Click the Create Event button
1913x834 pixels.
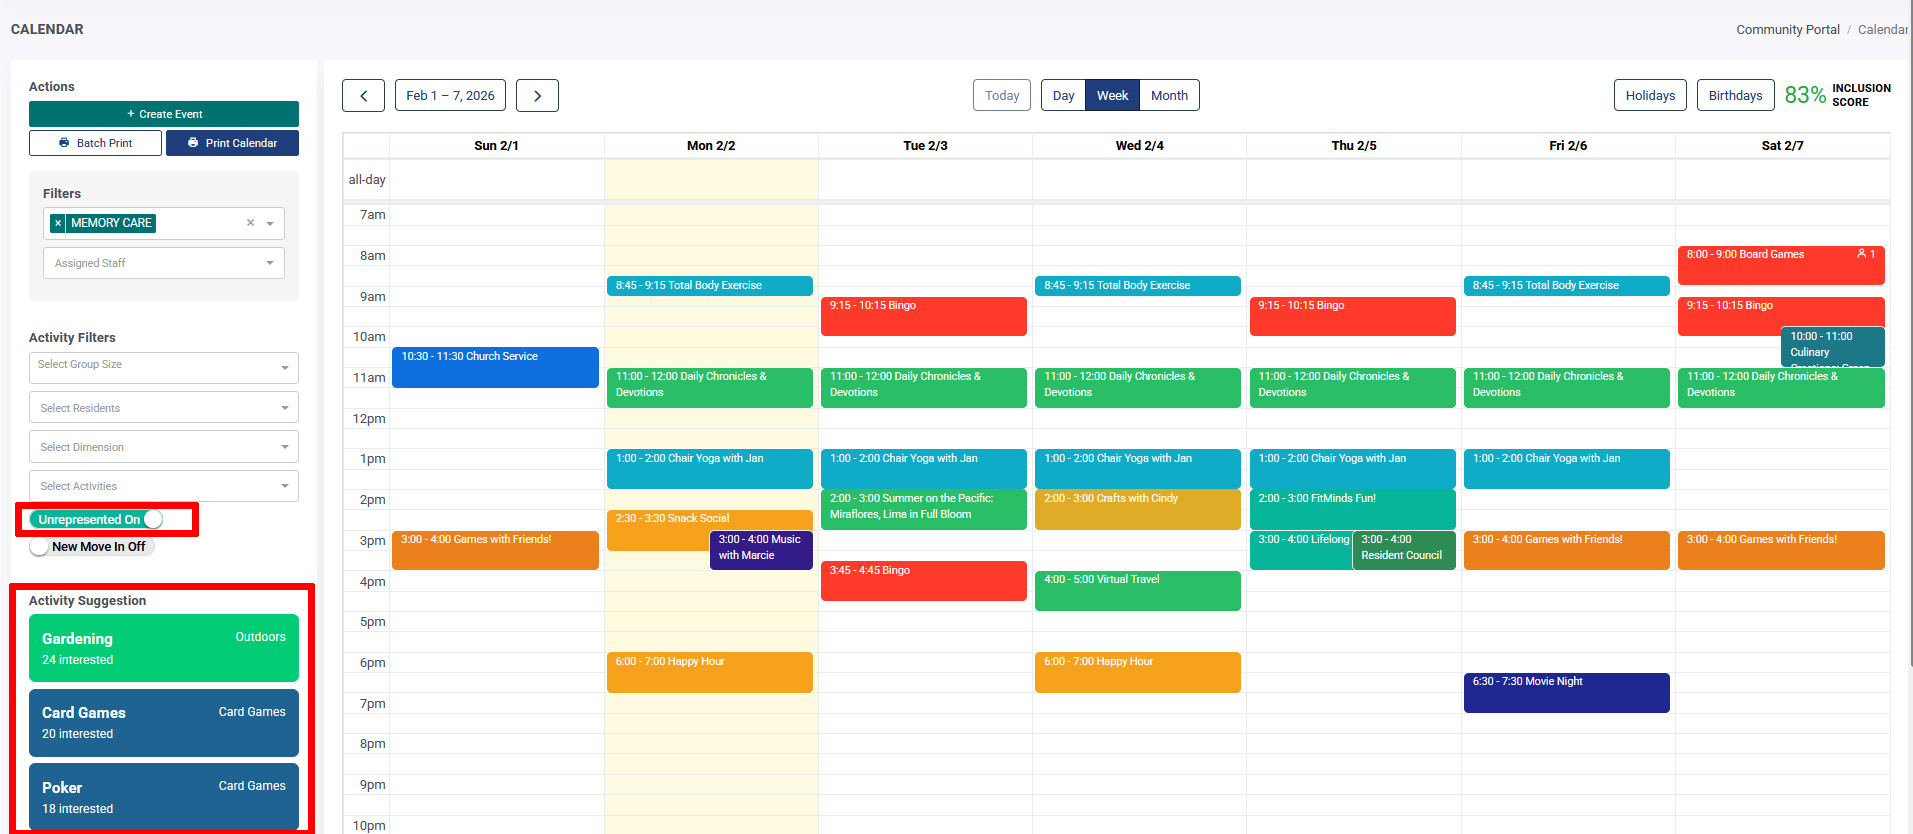coord(164,114)
